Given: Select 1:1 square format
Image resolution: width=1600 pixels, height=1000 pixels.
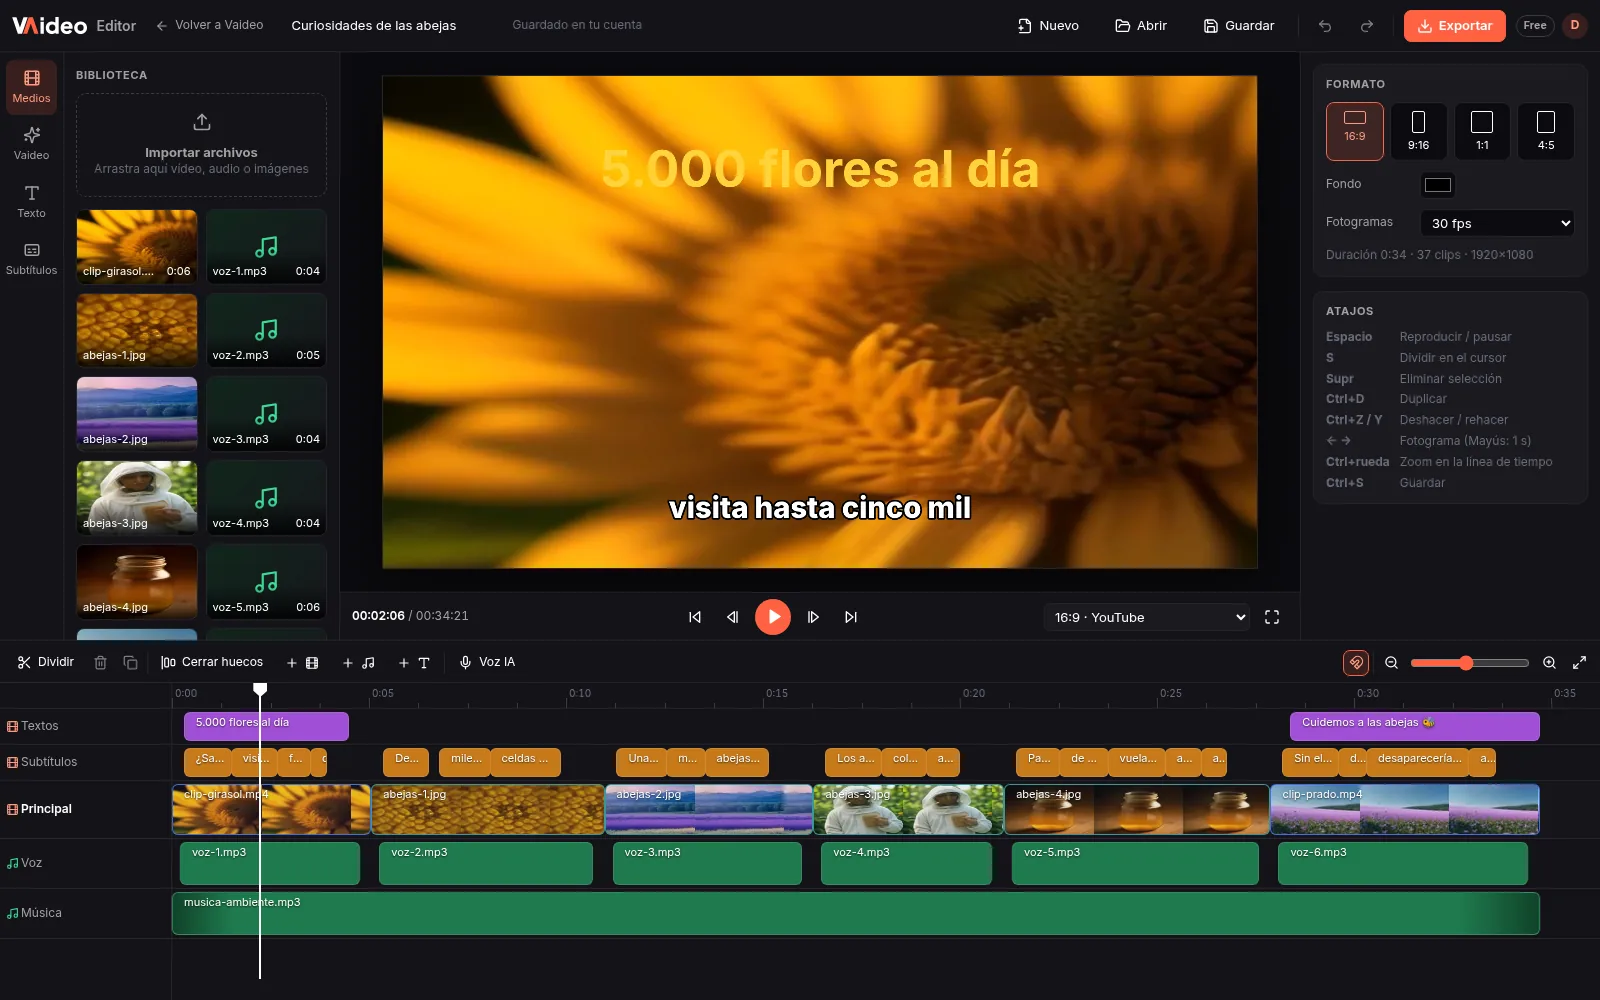Looking at the screenshot, I should (1482, 131).
